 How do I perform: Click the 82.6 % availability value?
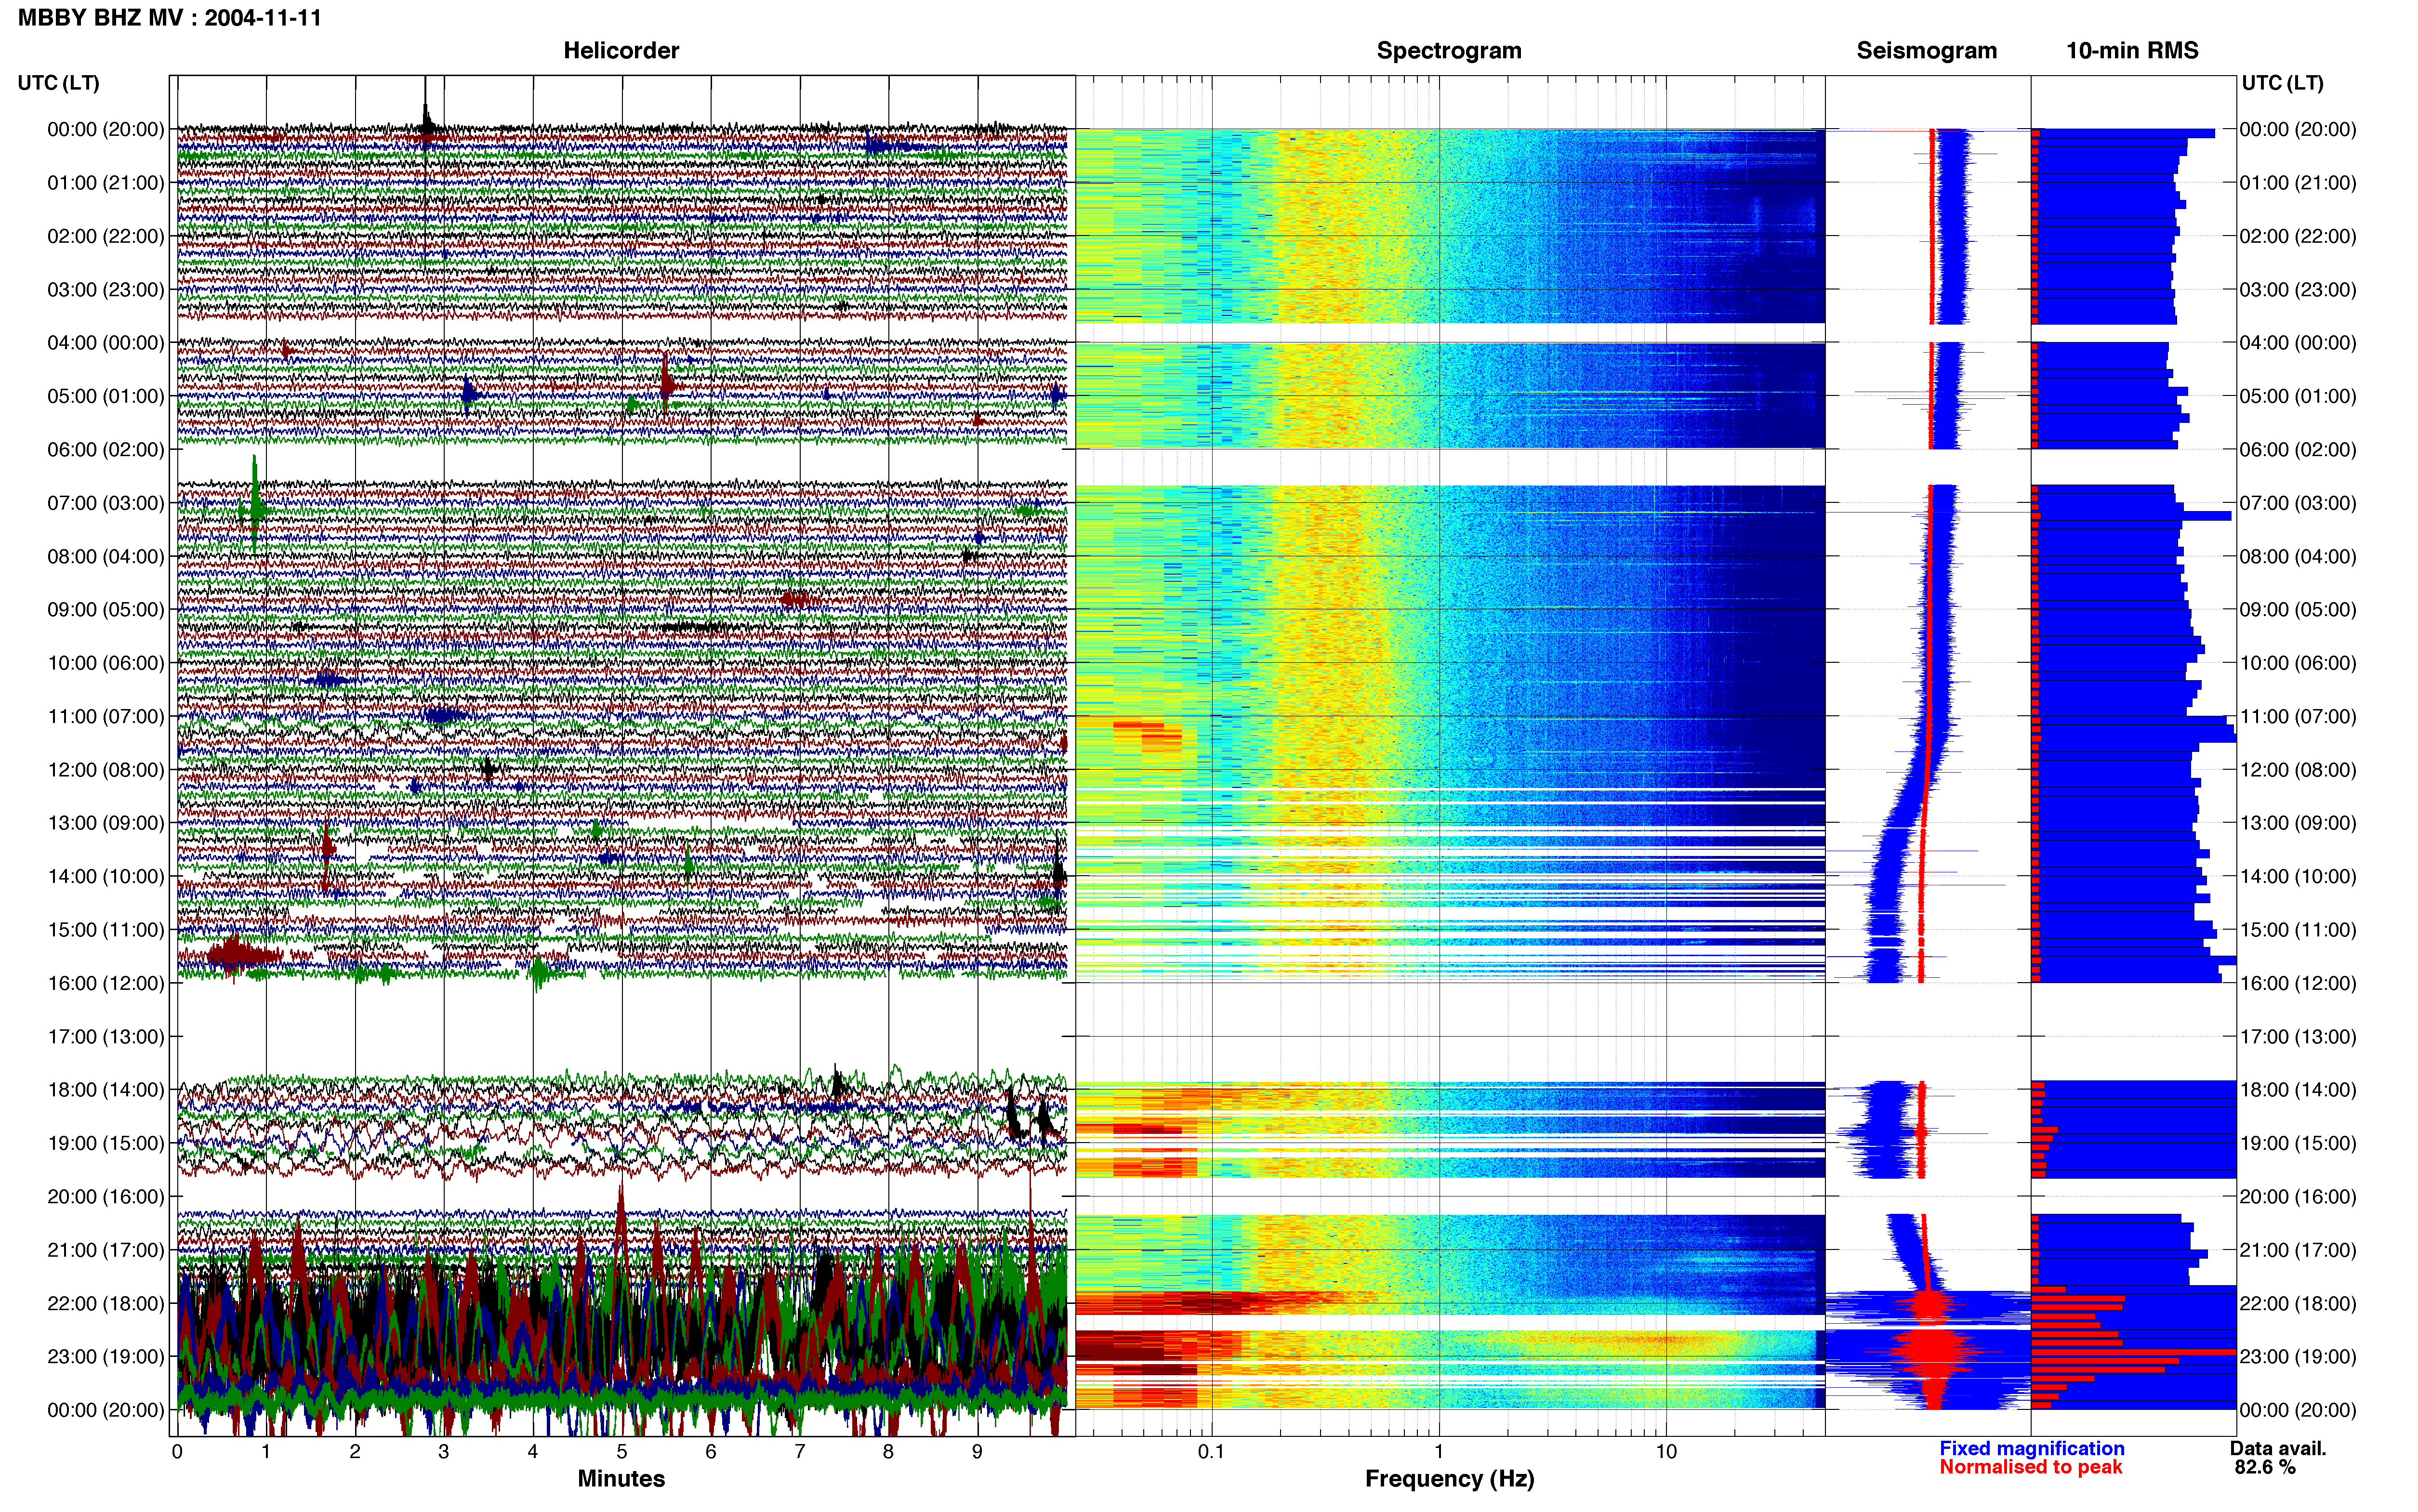point(2265,1467)
